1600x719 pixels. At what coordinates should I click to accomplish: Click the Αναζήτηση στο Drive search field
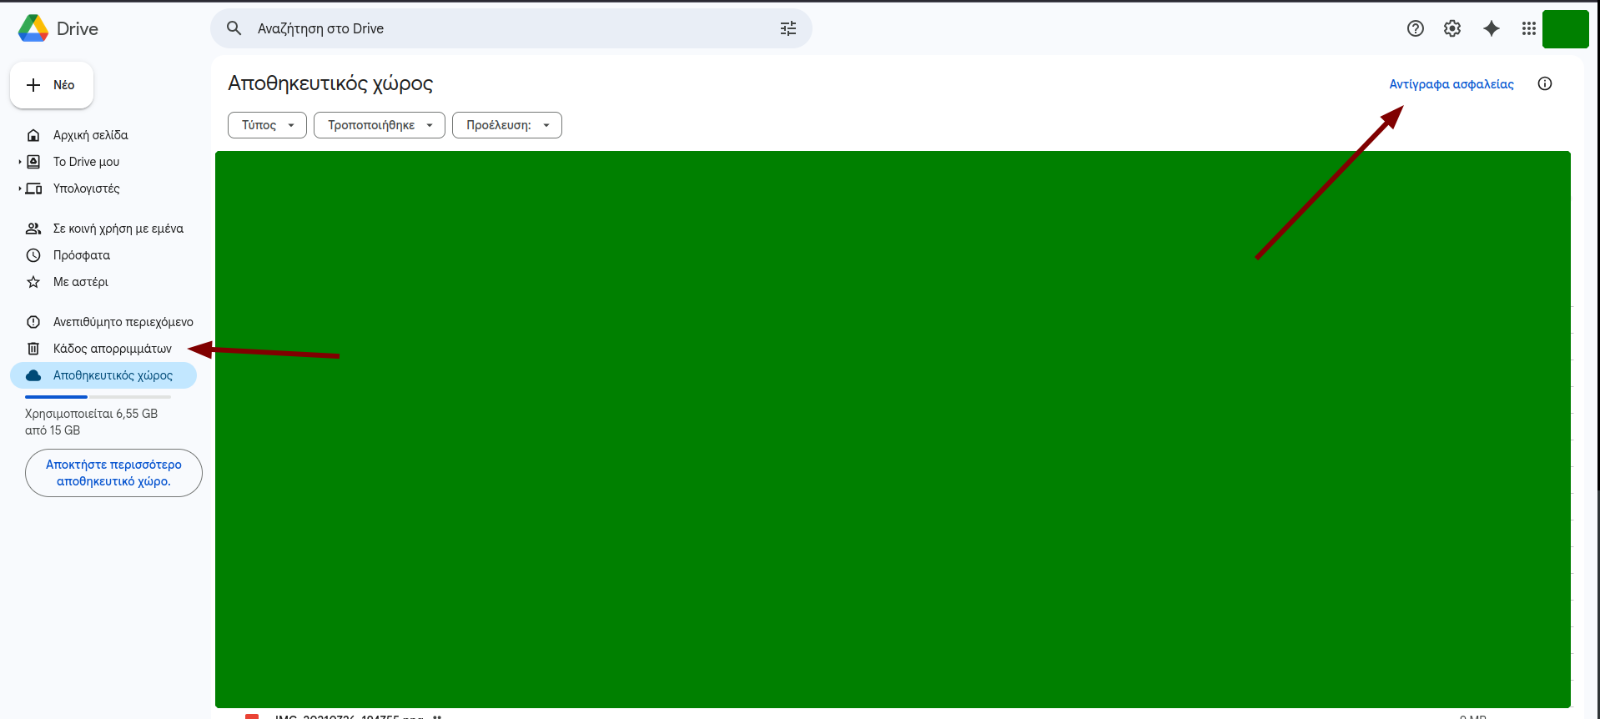point(500,29)
